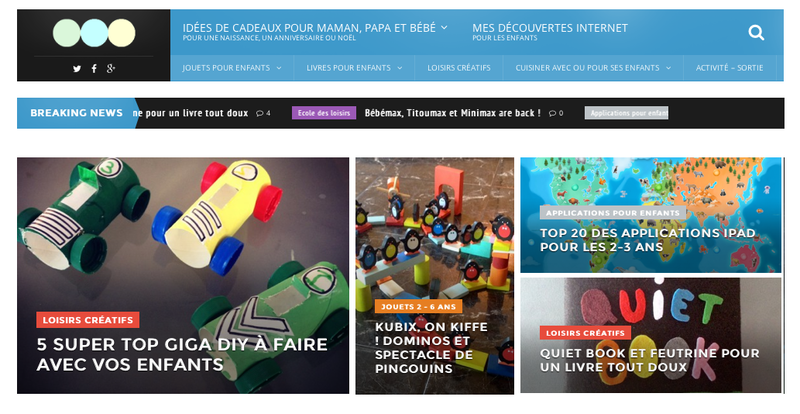Image resolution: width=800 pixels, height=414 pixels.
Task: Click the purple Ecole des loisirs tag
Action: click(324, 113)
